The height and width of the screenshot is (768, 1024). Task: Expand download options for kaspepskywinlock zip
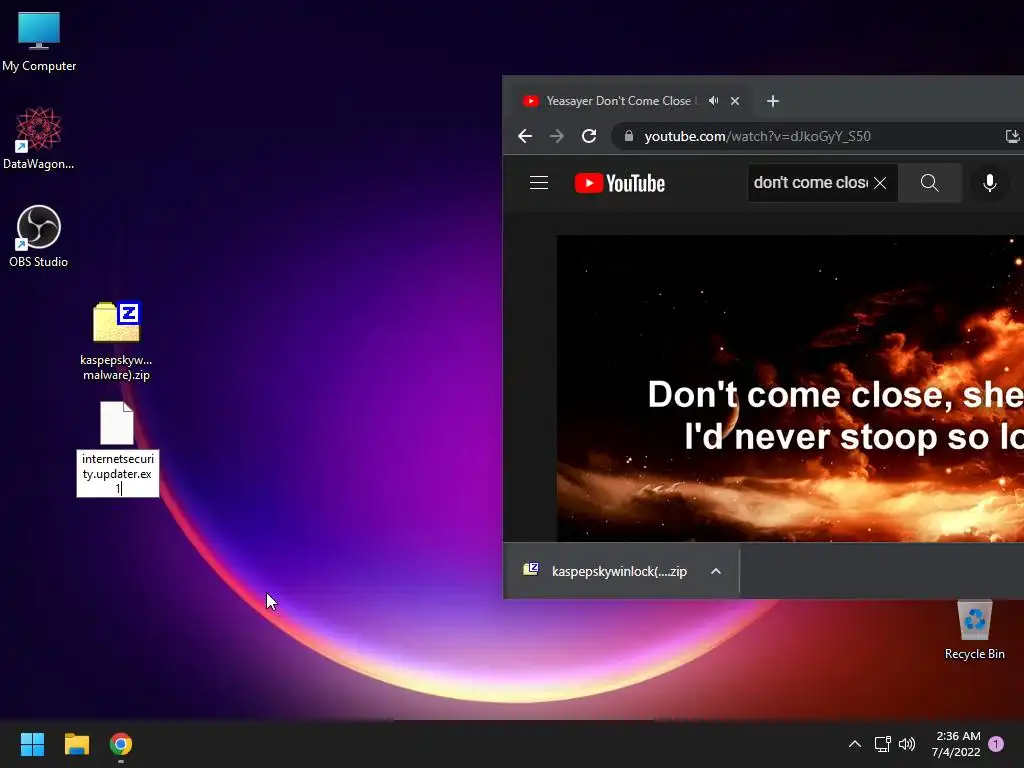coord(716,571)
